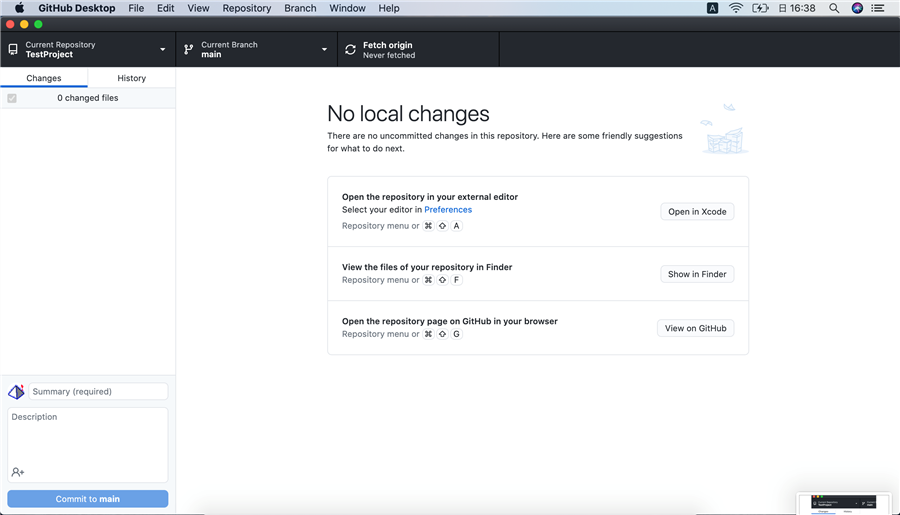Viewport: 900px width, 515px height.
Task: Open the Help menu
Action: [x=389, y=8]
